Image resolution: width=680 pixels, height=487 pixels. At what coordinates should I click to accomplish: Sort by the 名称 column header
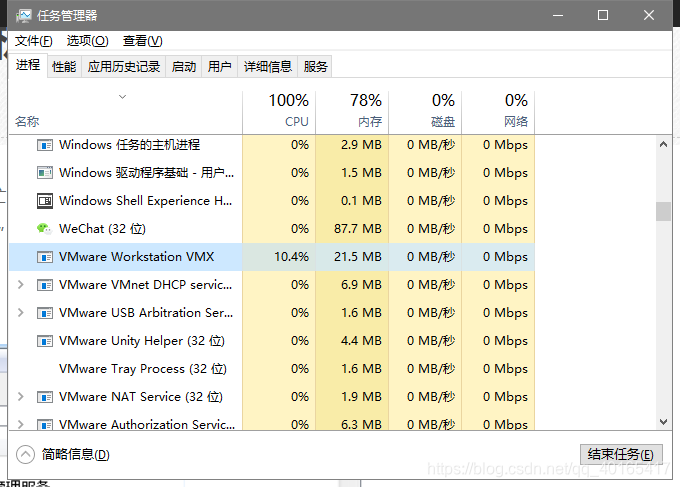tap(125, 112)
